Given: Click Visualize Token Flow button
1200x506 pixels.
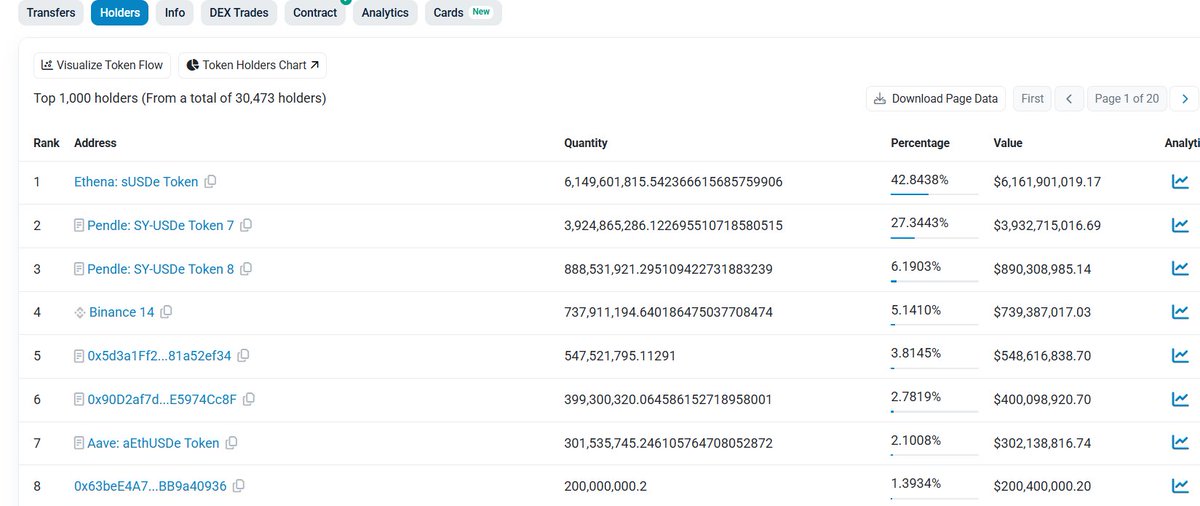Looking at the screenshot, I should pyautogui.click(x=102, y=65).
